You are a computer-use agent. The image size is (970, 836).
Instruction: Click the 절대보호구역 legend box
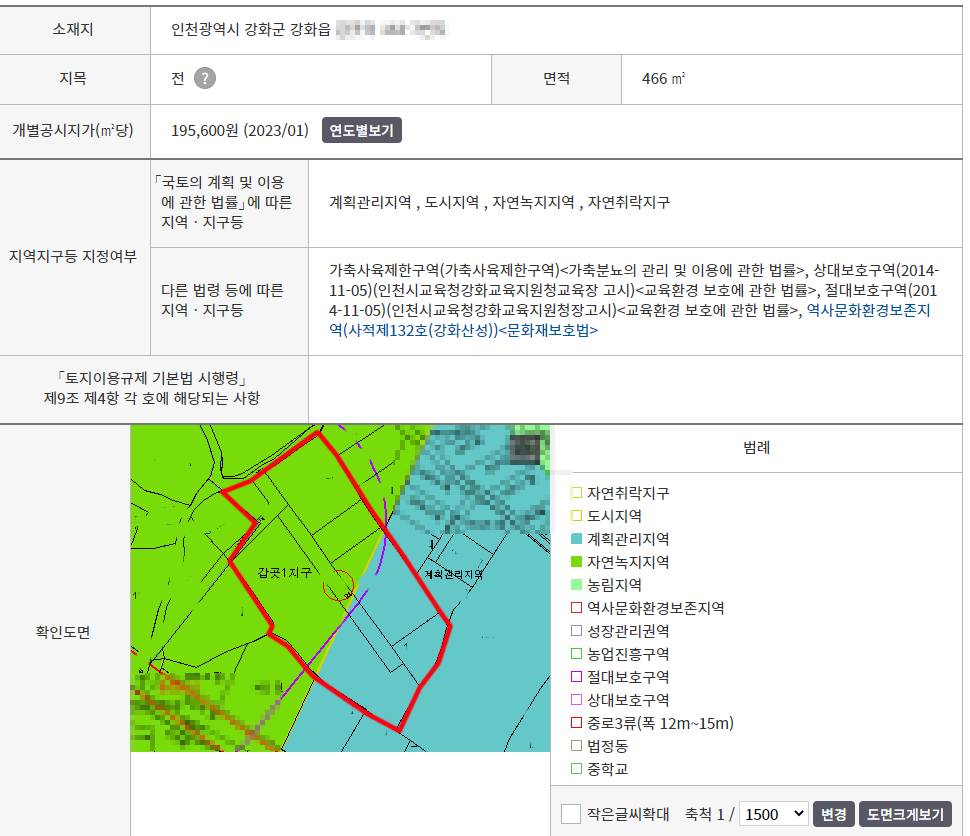click(576, 677)
